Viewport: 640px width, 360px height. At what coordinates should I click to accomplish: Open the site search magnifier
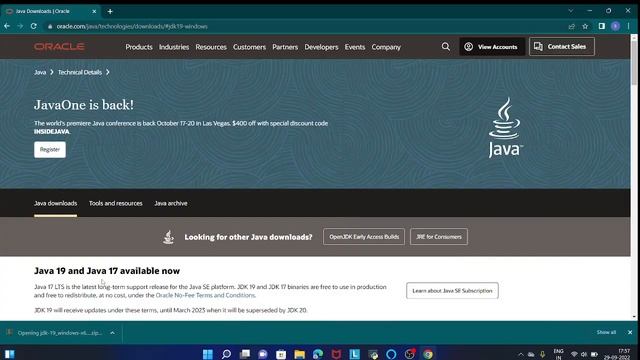pyautogui.click(x=446, y=47)
